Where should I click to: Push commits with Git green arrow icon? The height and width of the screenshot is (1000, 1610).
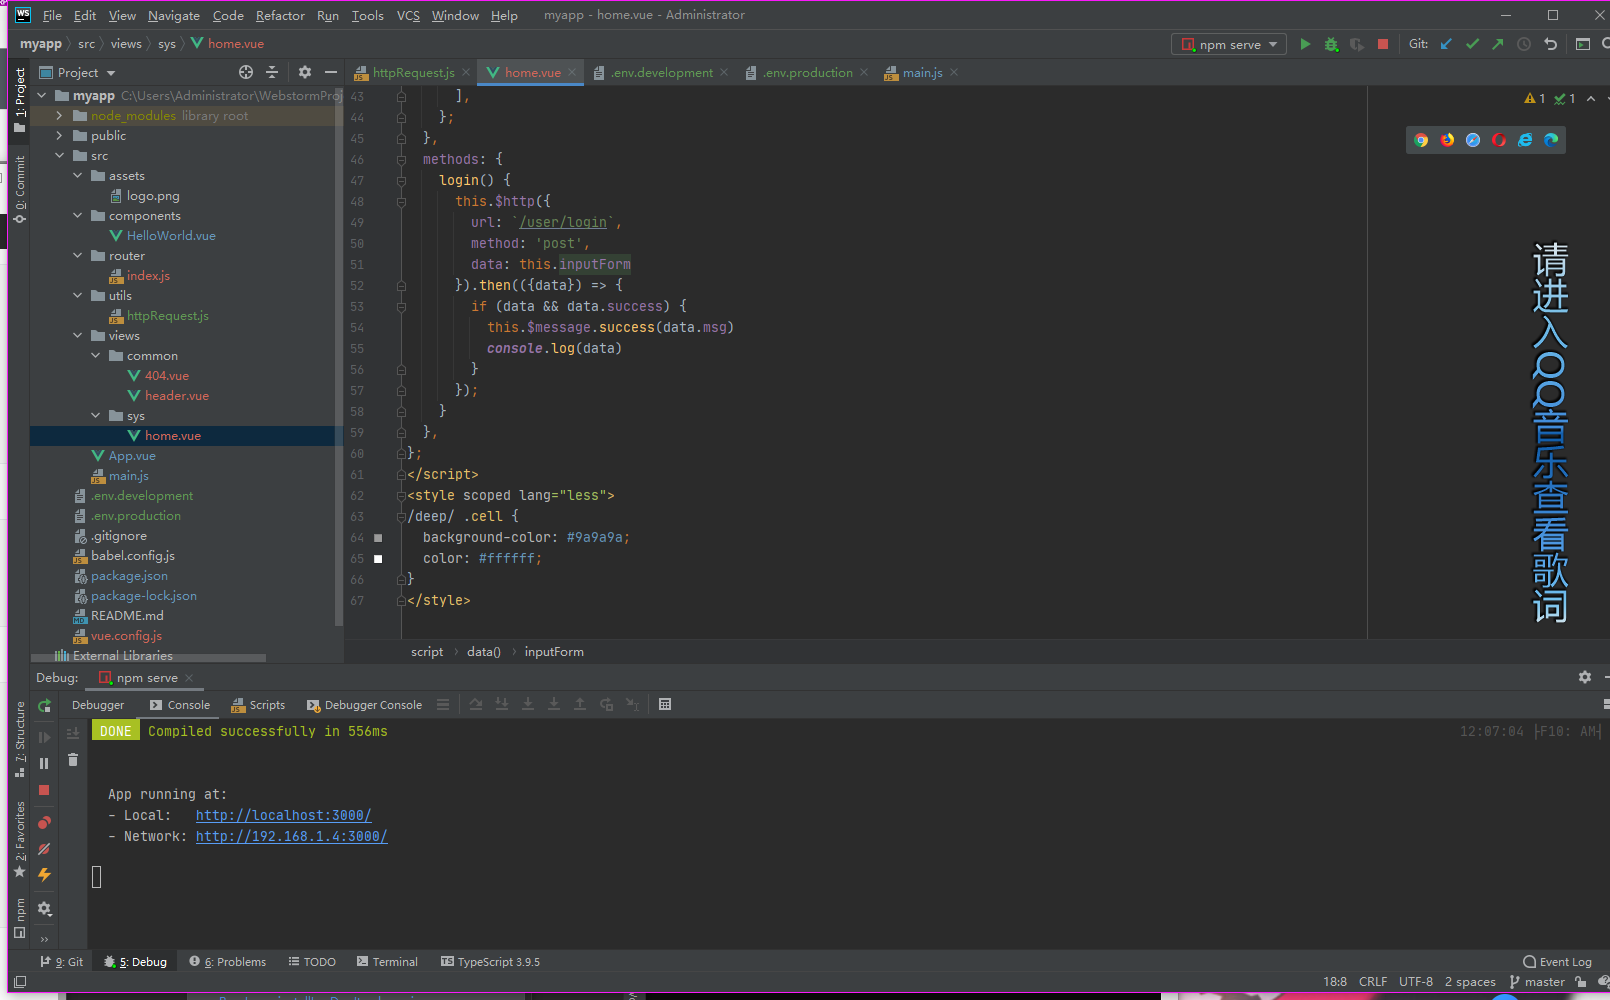point(1497,44)
